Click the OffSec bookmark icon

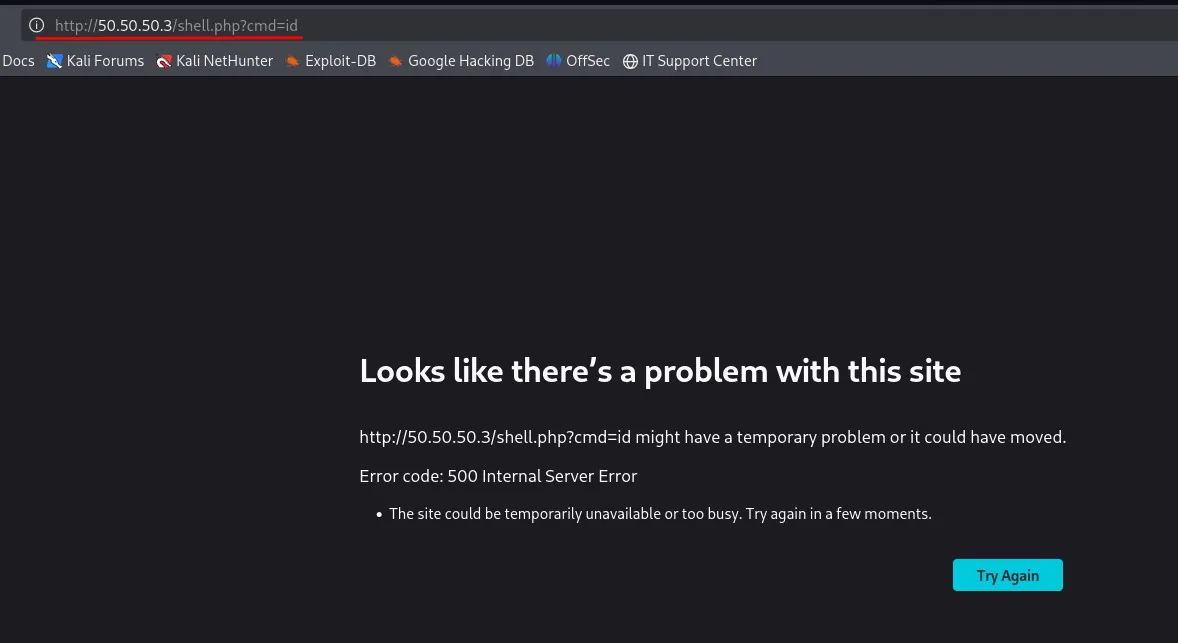pos(554,61)
